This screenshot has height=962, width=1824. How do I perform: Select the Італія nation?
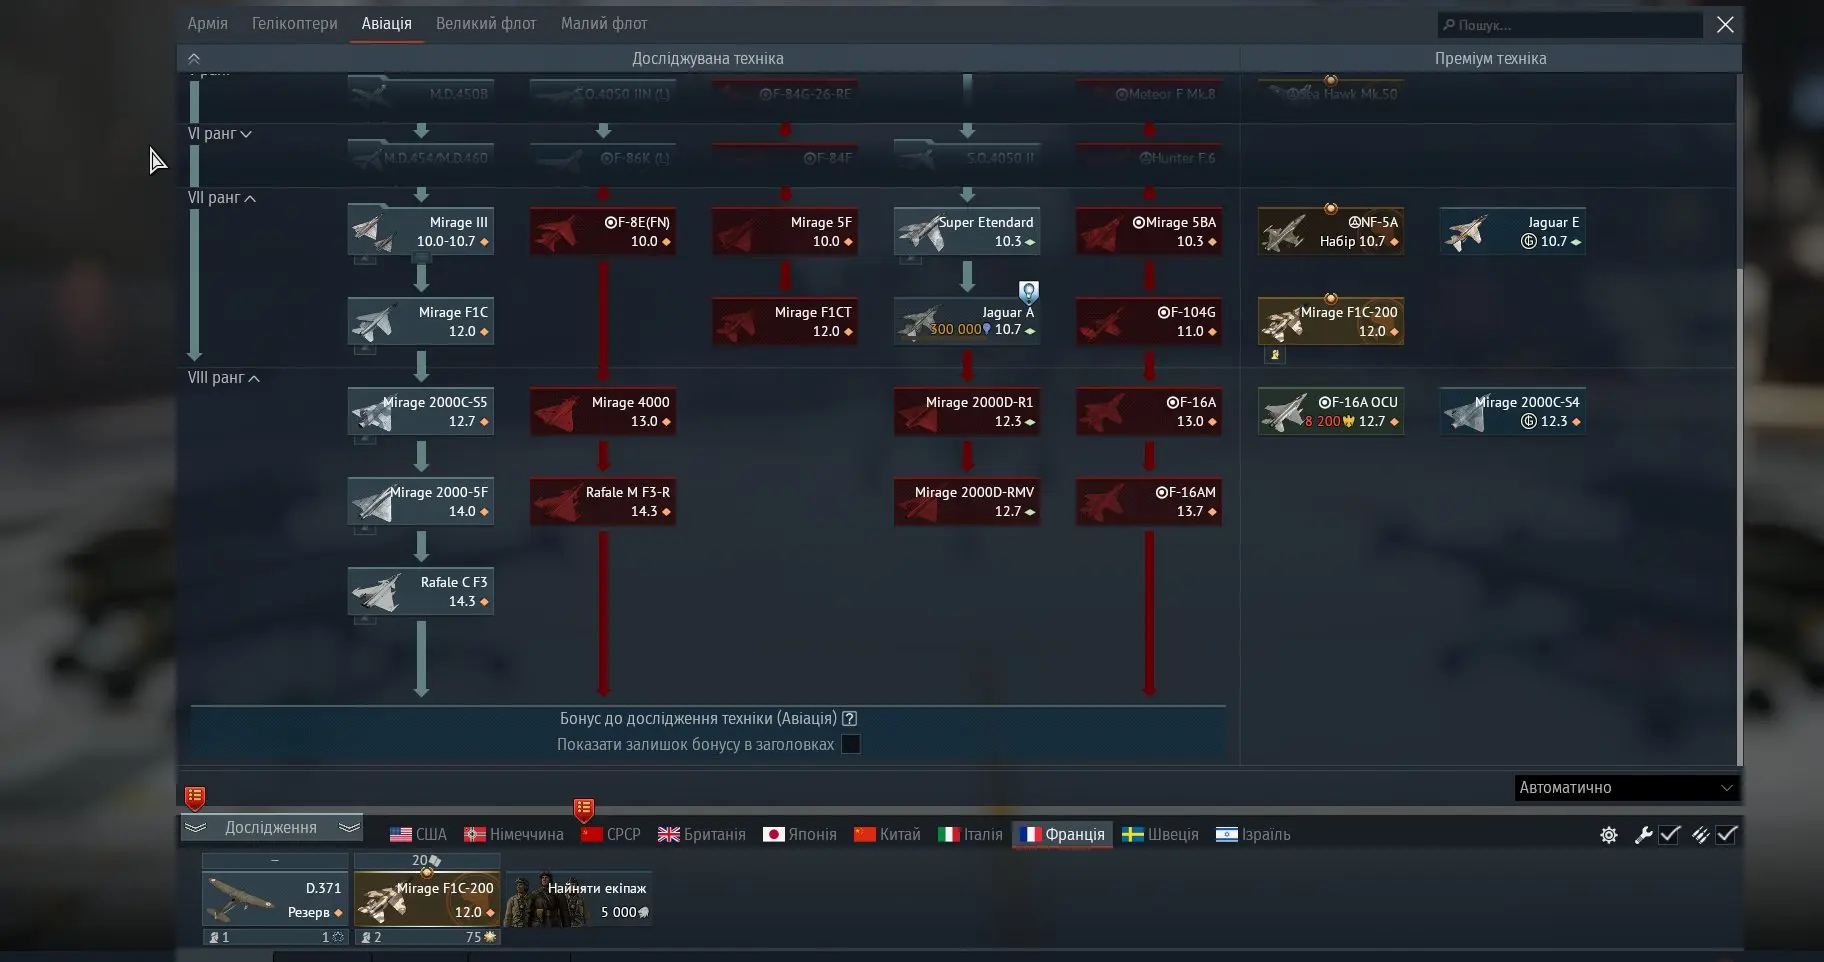(970, 835)
